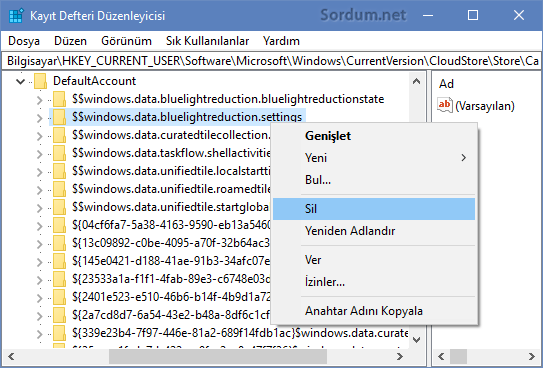Click values pane horizontal scroll right arrow

tap(532, 357)
